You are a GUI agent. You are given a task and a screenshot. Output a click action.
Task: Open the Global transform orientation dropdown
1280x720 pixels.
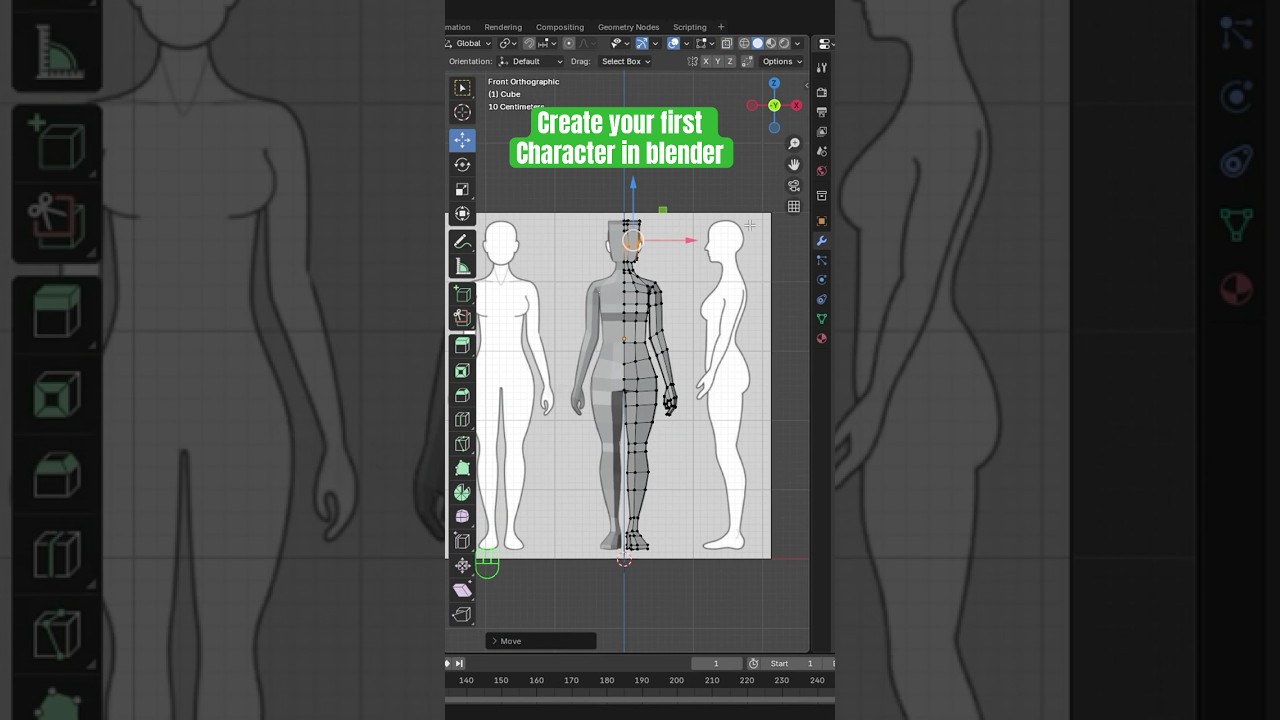point(469,43)
